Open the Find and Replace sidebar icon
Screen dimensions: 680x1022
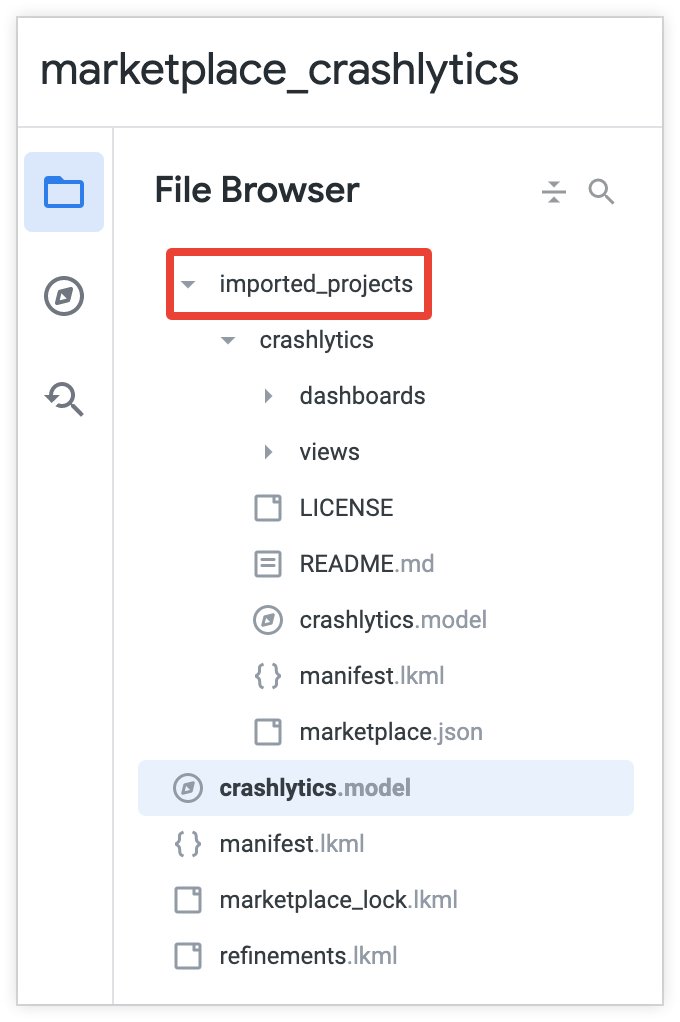pyautogui.click(x=64, y=398)
